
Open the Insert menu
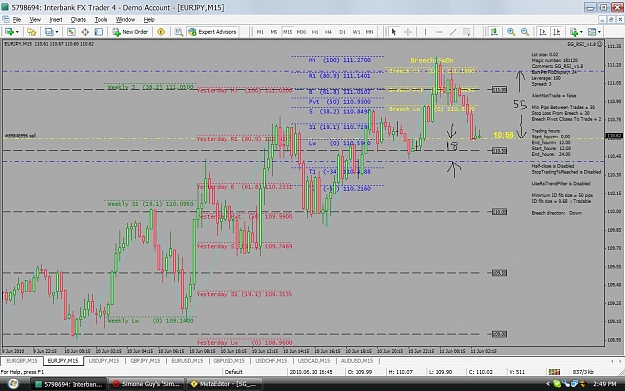tap(55, 20)
